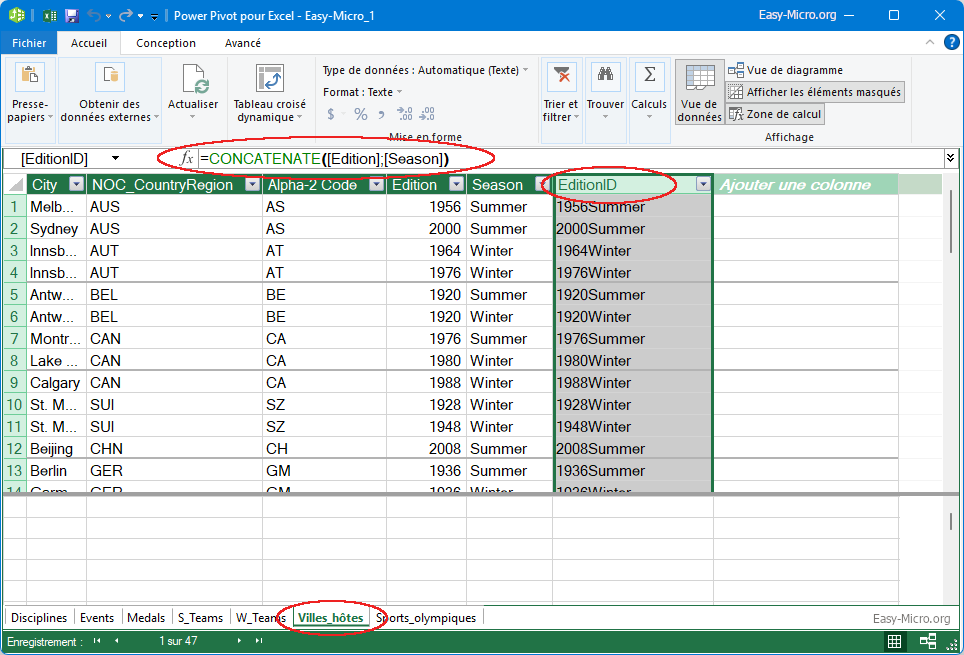The width and height of the screenshot is (964, 655).
Task: Open filter dropdown on Edition column
Action: pyautogui.click(x=456, y=185)
